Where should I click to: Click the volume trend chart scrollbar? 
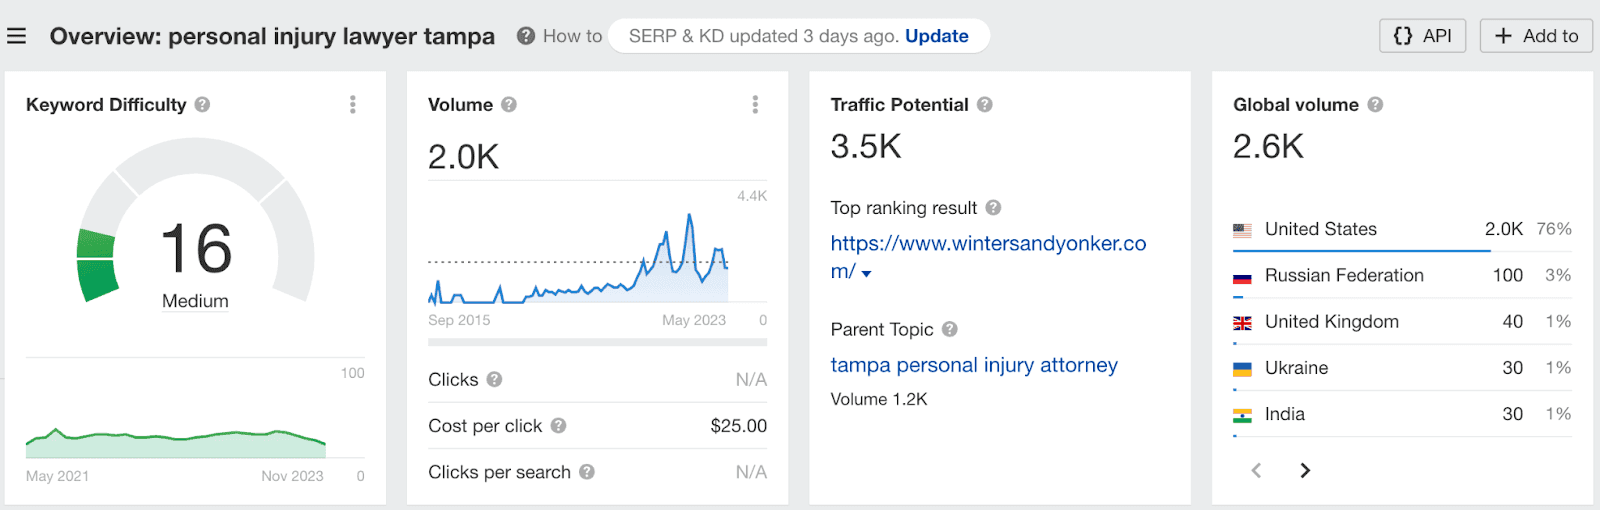pyautogui.click(x=597, y=342)
